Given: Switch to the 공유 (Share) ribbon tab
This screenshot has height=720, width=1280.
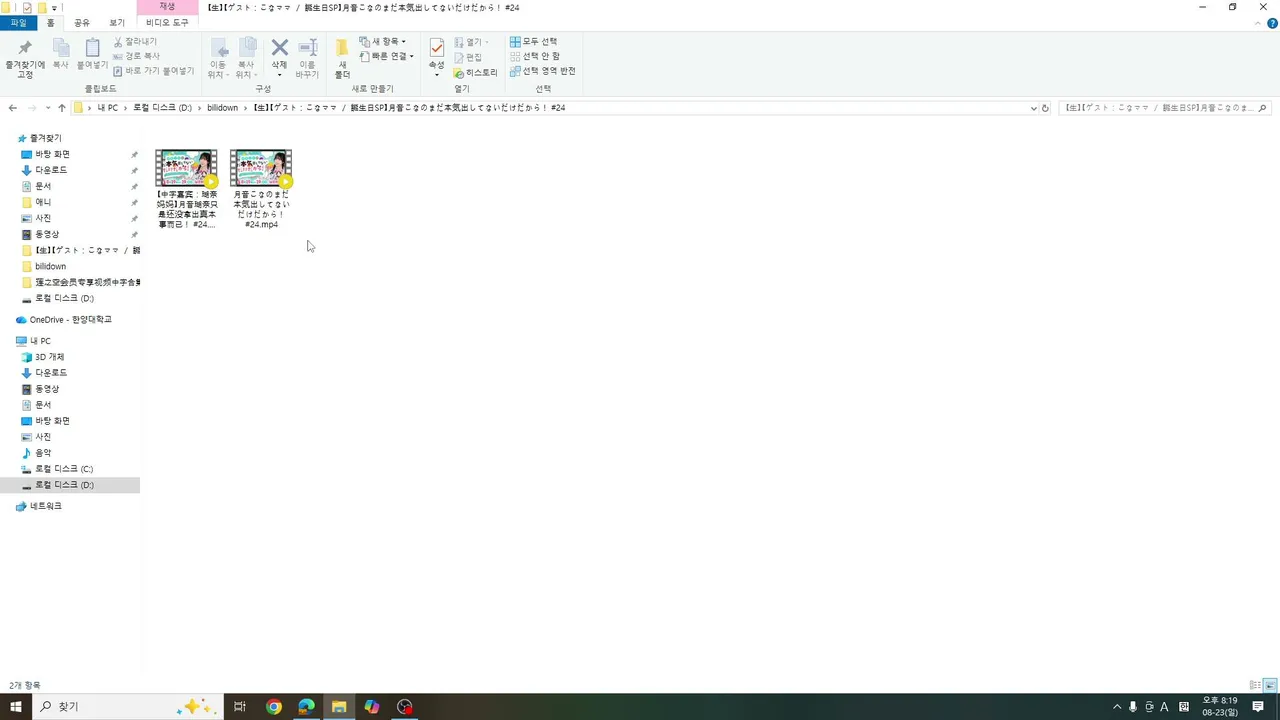Looking at the screenshot, I should tap(82, 22).
